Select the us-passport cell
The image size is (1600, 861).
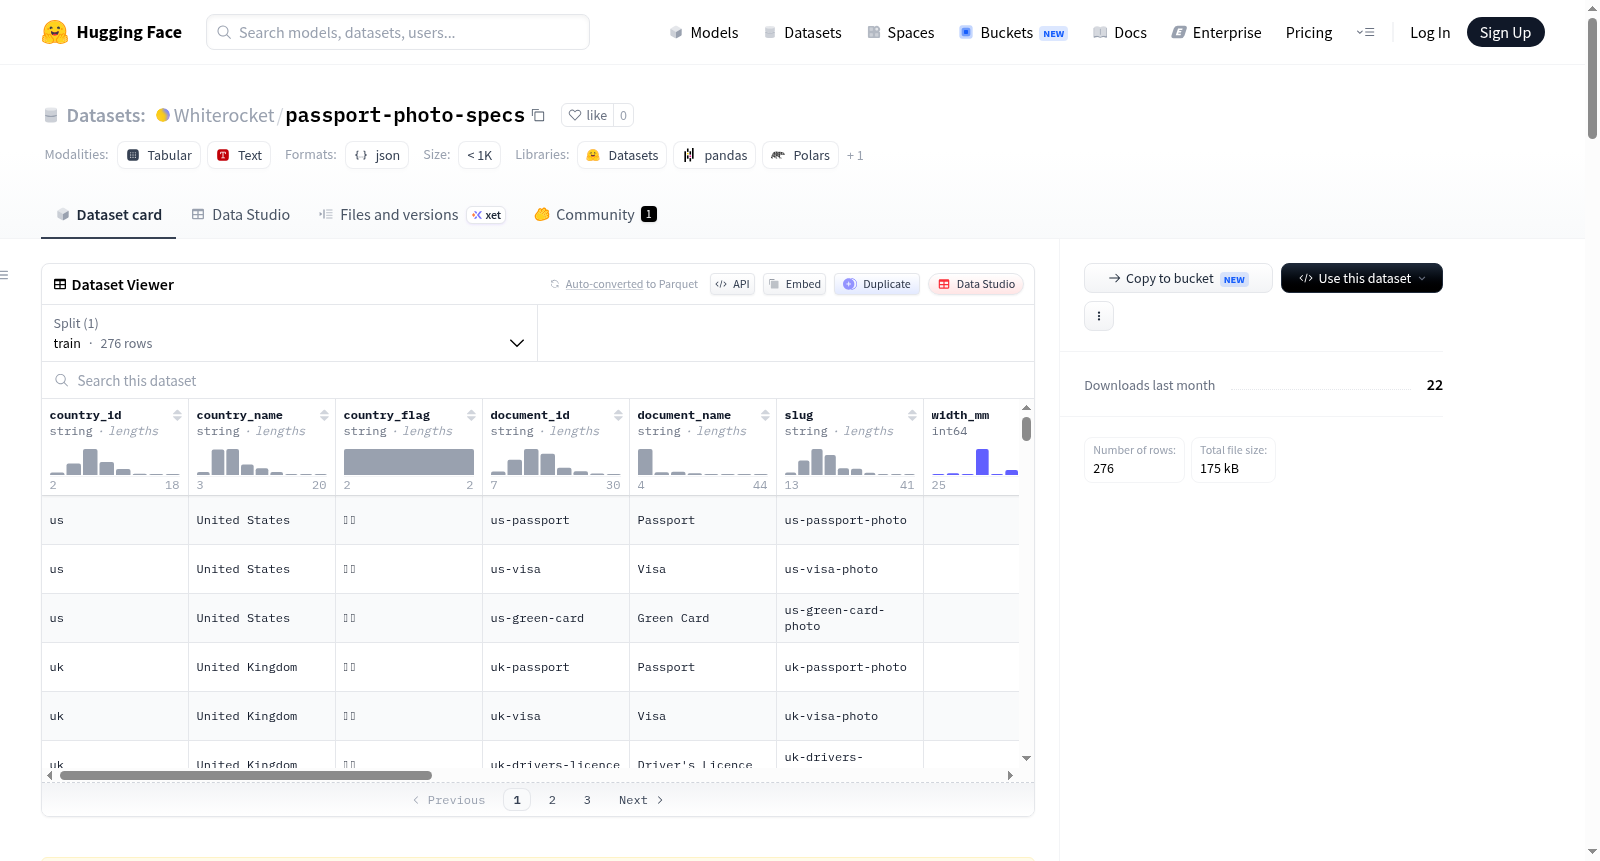pos(556,520)
